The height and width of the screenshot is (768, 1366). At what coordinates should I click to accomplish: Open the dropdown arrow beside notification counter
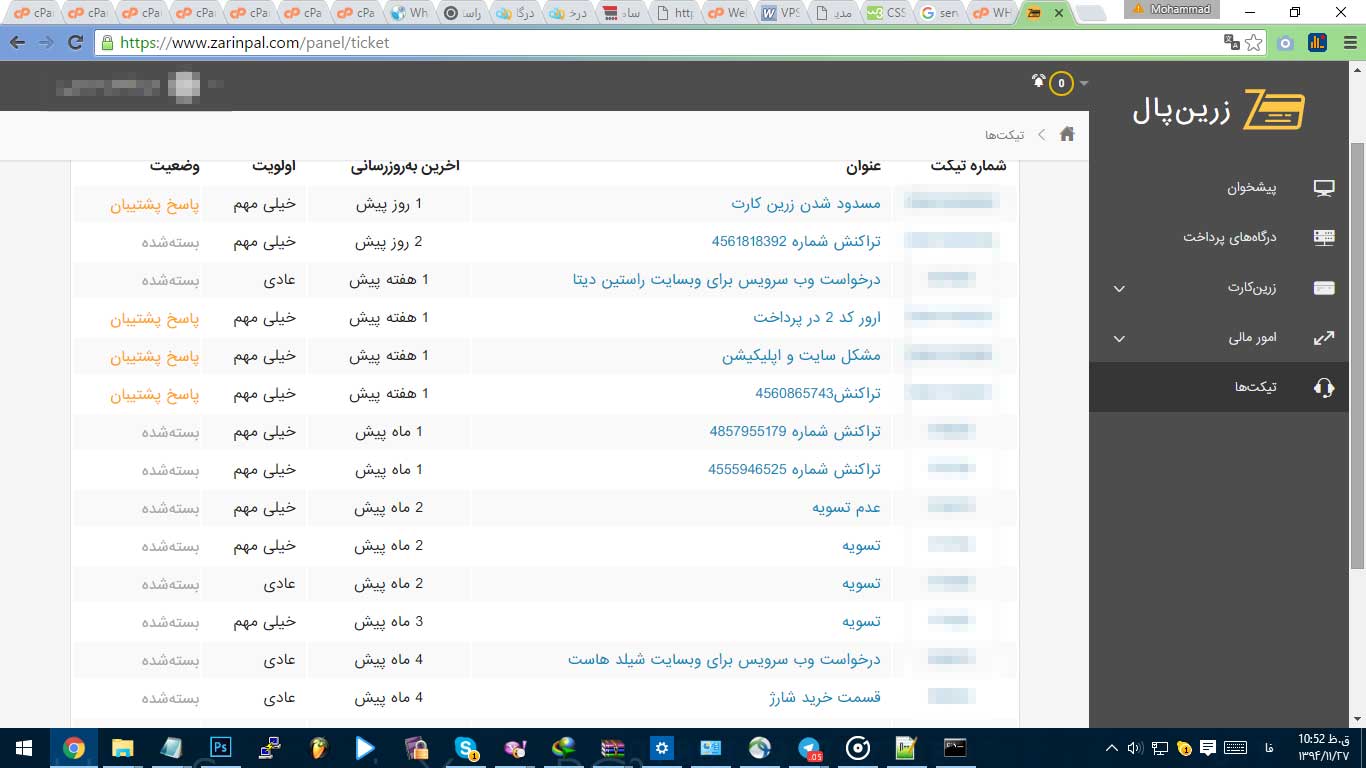point(1084,83)
